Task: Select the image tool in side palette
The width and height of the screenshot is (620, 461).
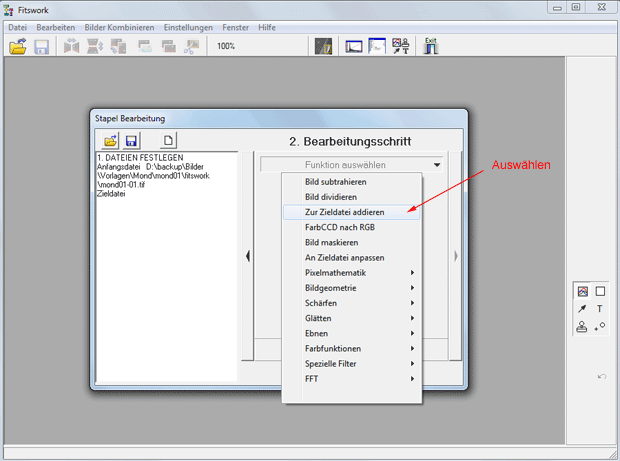Action: [x=582, y=291]
